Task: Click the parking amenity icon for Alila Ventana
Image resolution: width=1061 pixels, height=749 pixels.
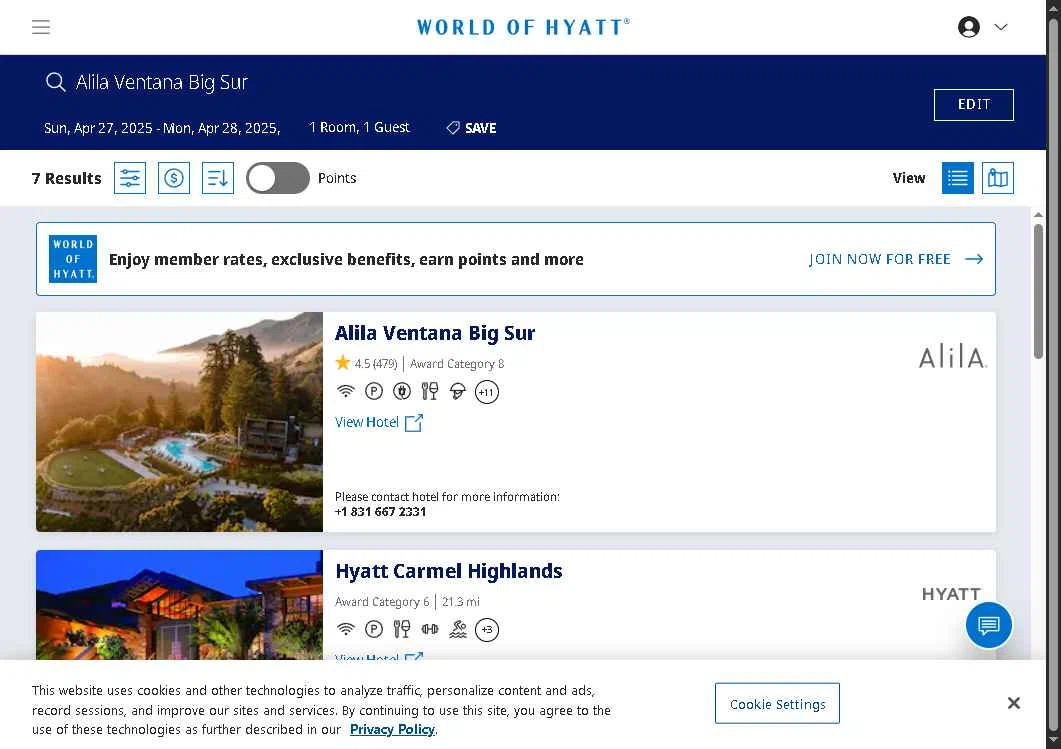Action: pyautogui.click(x=374, y=391)
